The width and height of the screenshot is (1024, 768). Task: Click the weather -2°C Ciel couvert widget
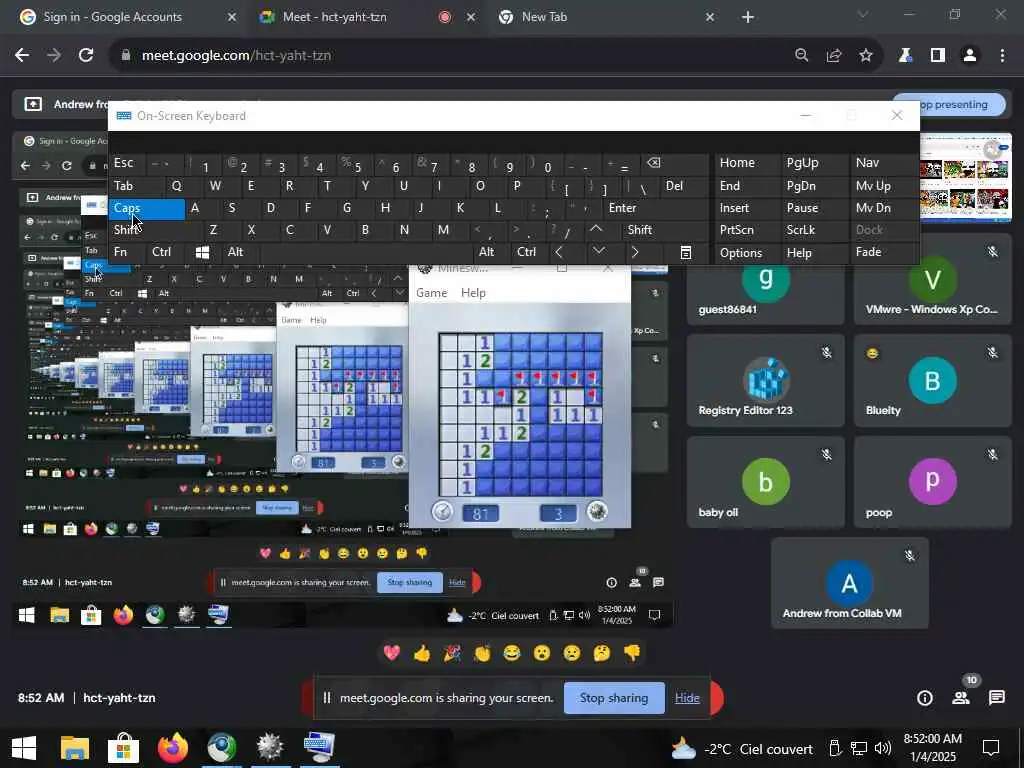tap(742, 748)
